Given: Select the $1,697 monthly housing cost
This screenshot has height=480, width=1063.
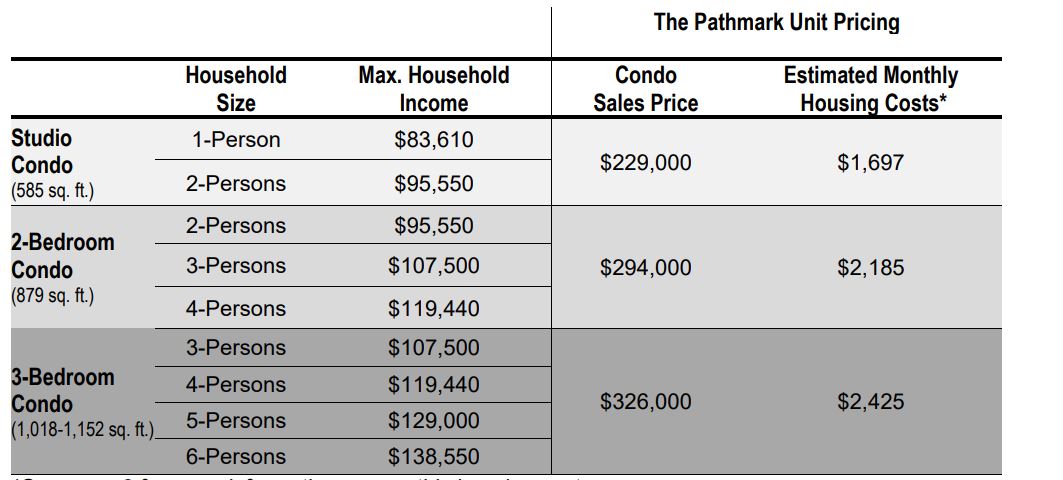Looking at the screenshot, I should coord(870,162).
